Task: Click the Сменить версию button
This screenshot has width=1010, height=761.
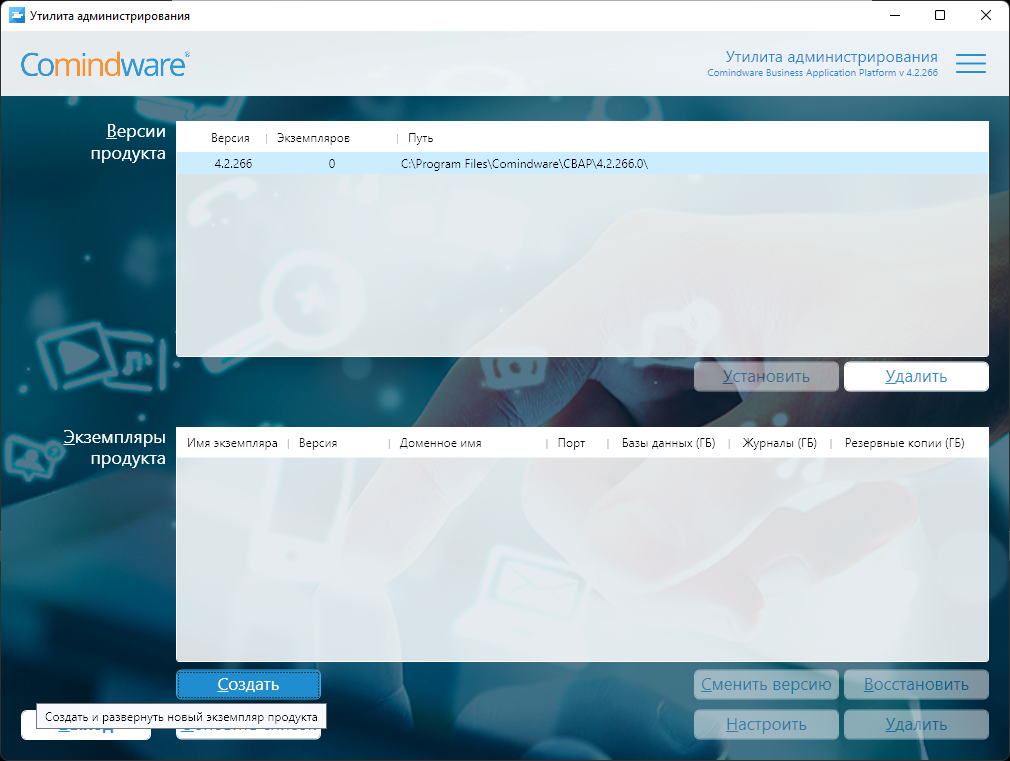Action: click(x=766, y=684)
